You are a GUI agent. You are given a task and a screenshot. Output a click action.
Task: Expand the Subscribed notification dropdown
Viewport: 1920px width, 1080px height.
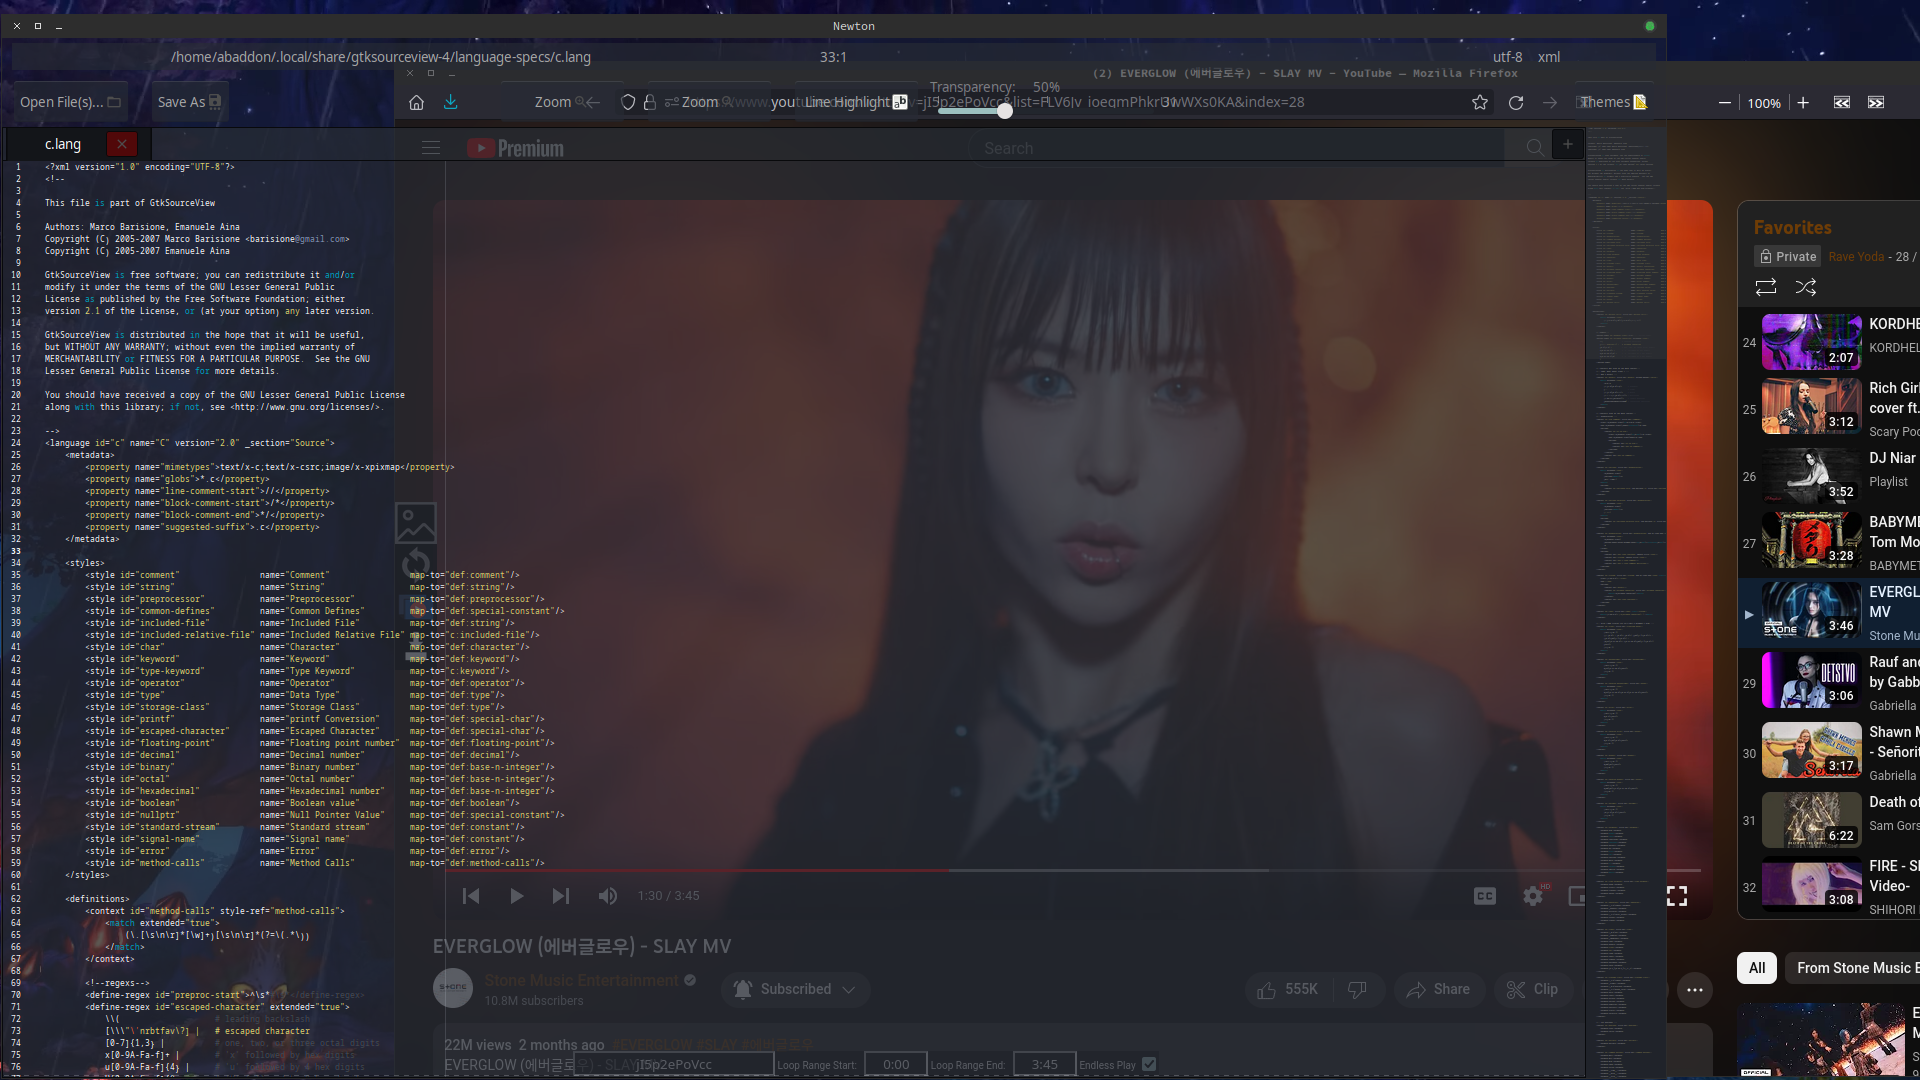[849, 989]
